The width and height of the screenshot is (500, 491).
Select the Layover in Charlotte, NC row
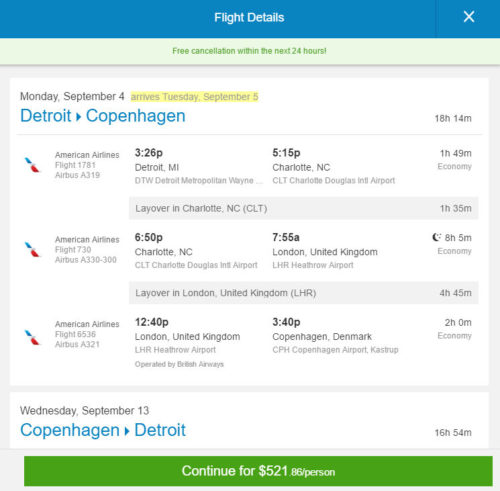303,208
